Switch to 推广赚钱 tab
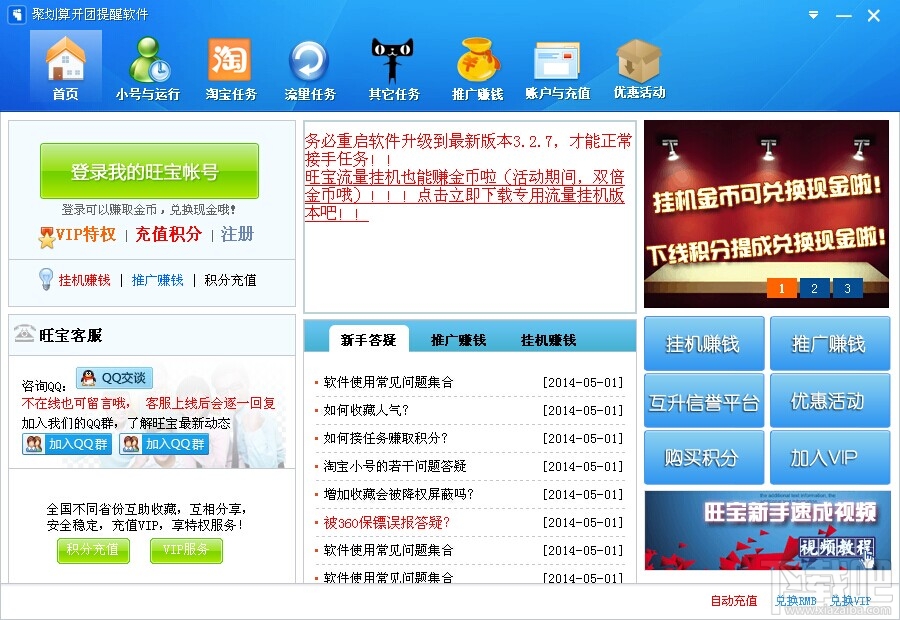Viewport: 900px width, 620px height. point(458,340)
